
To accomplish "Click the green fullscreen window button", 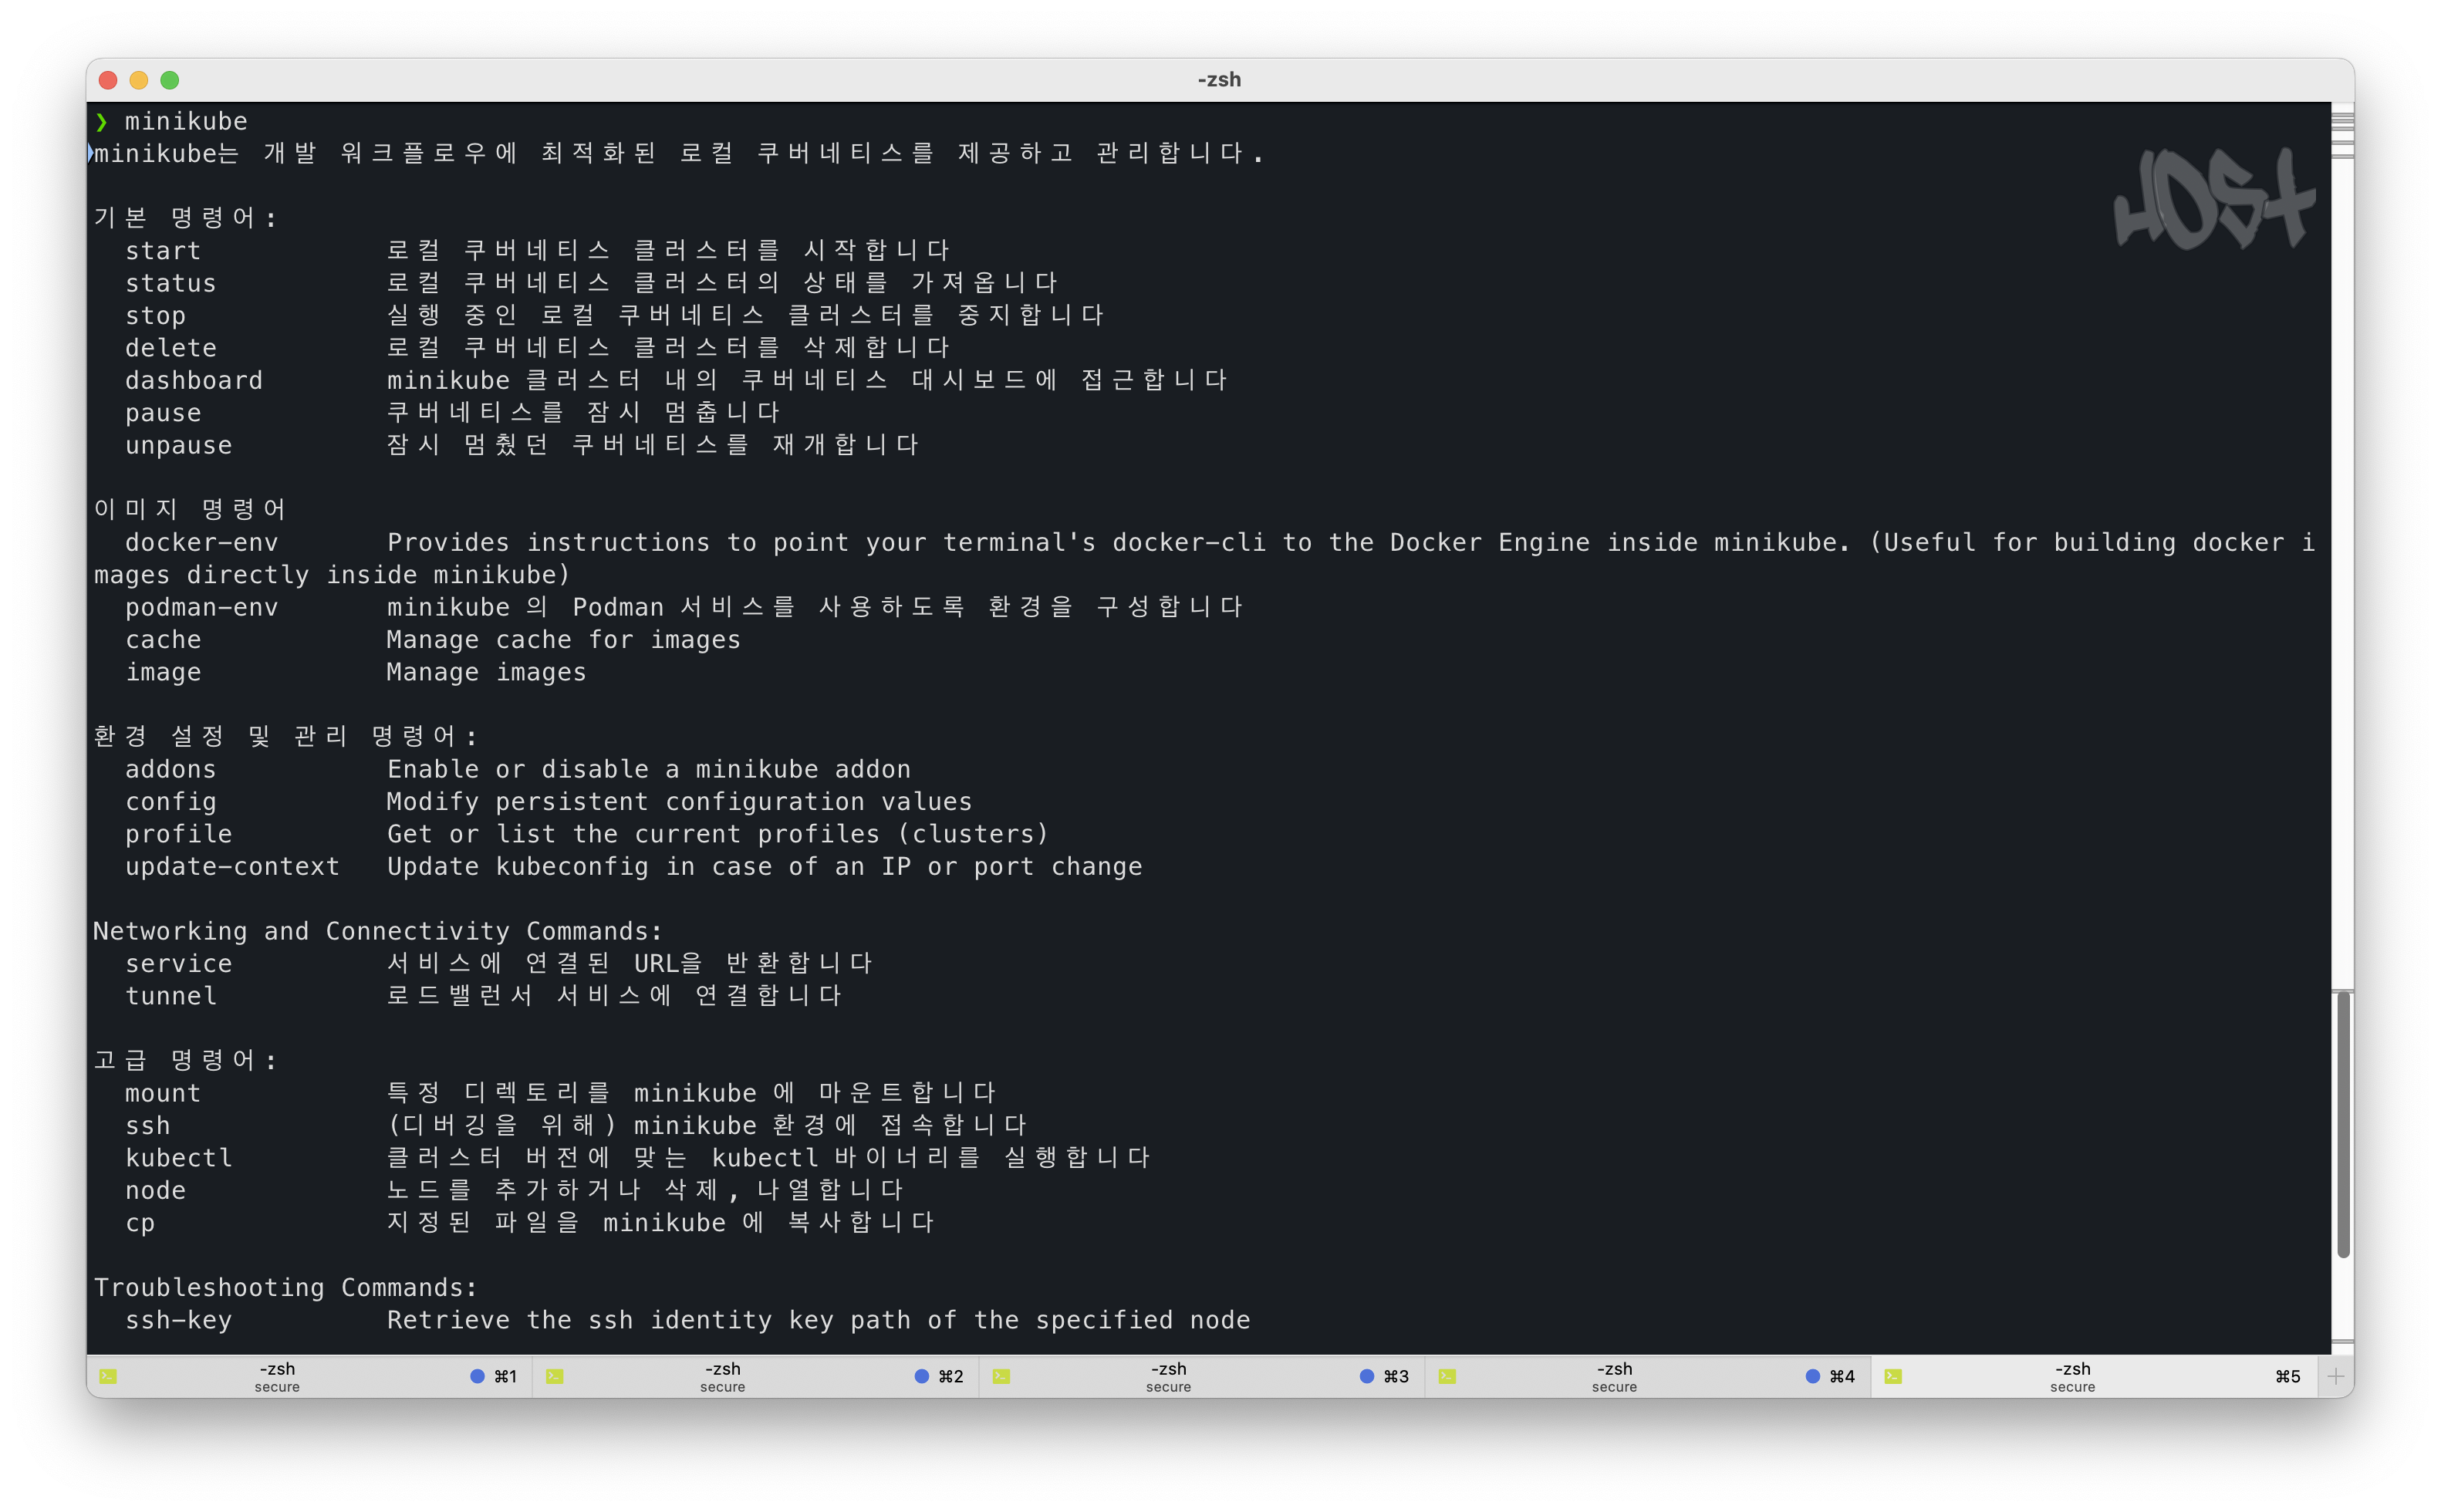I will tap(170, 80).
